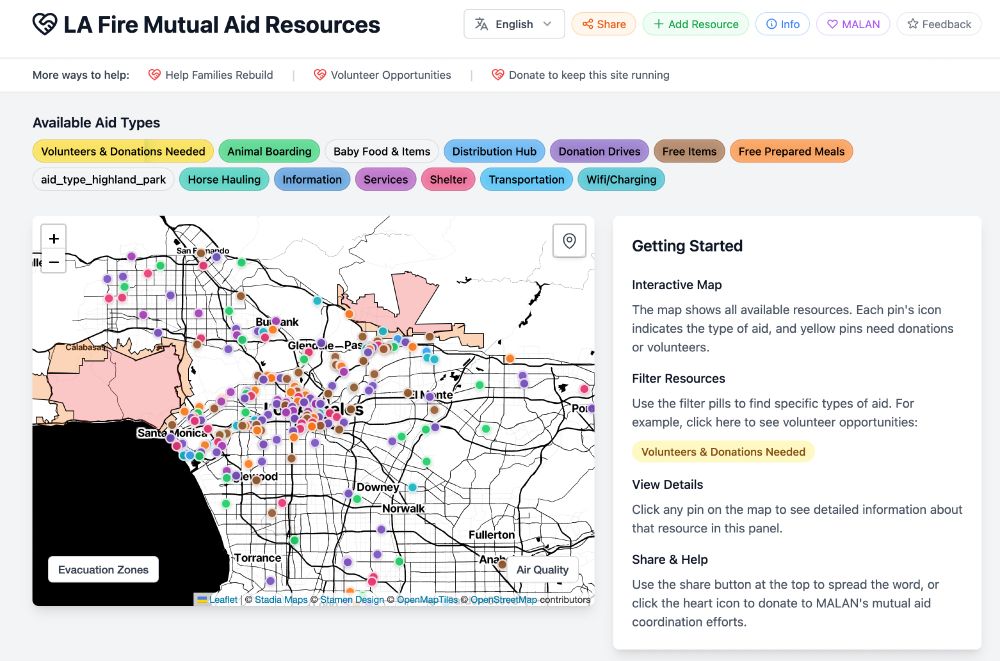Click the heart icon before Donate link
This screenshot has height=661, width=1000.
click(498, 75)
